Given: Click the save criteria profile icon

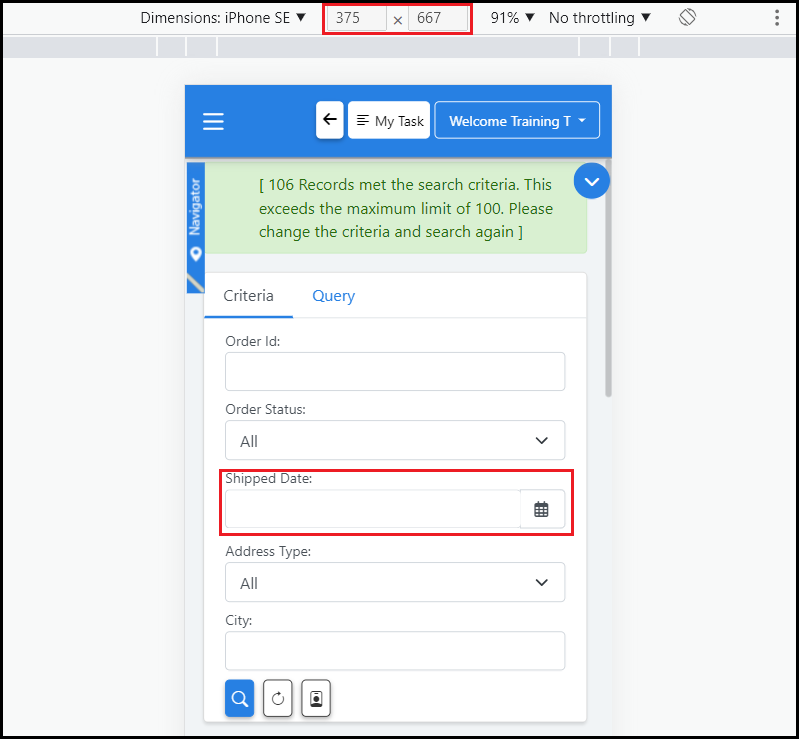Looking at the screenshot, I should [316, 698].
